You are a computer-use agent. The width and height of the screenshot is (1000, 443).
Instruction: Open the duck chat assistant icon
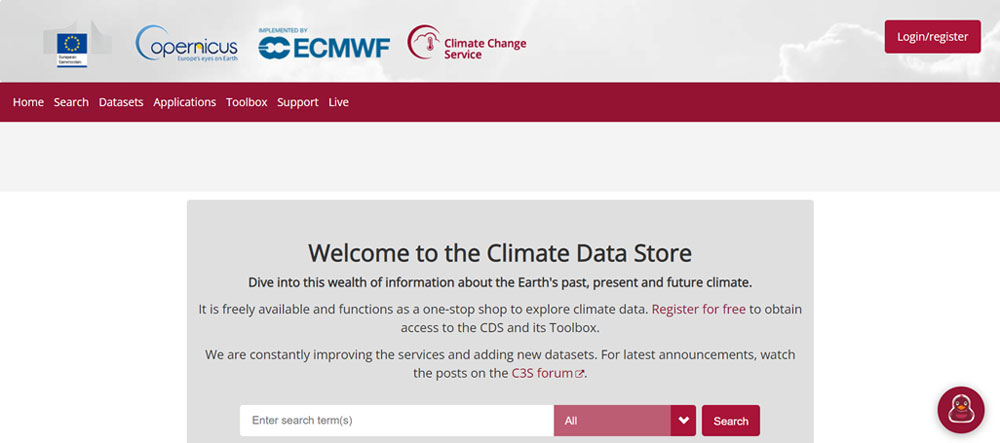tap(961, 410)
